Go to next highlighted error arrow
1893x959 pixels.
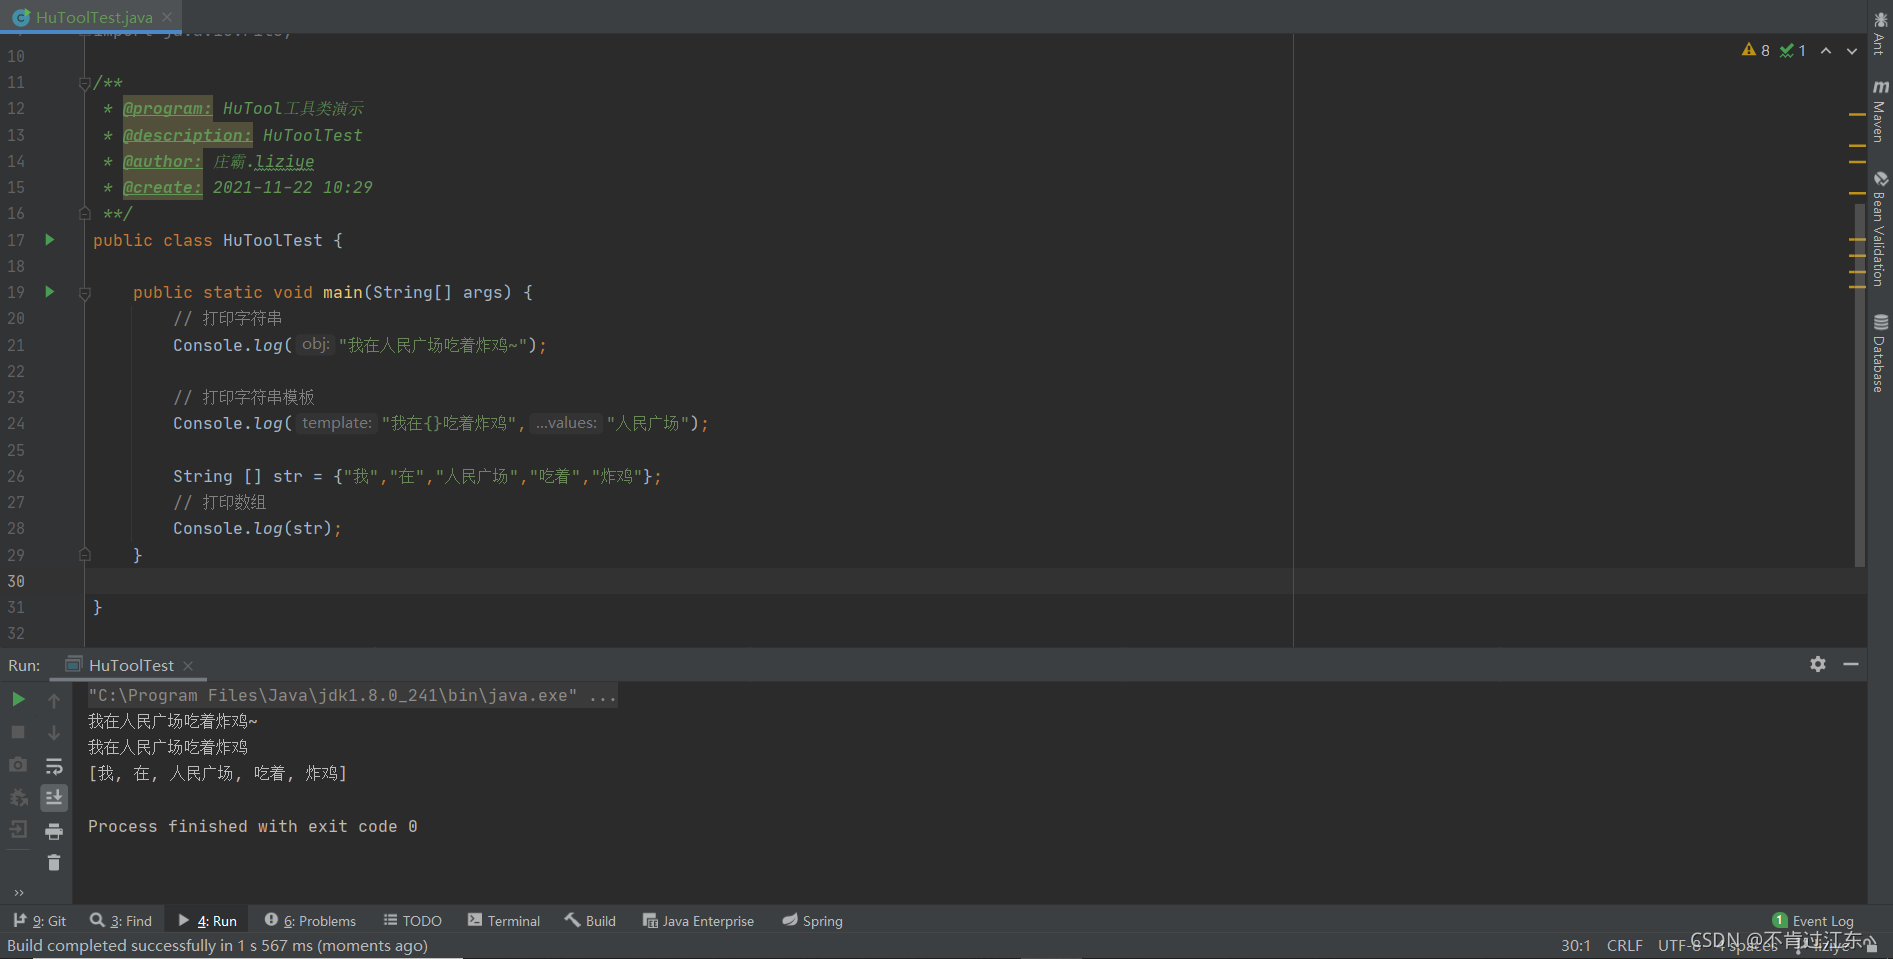click(1852, 50)
